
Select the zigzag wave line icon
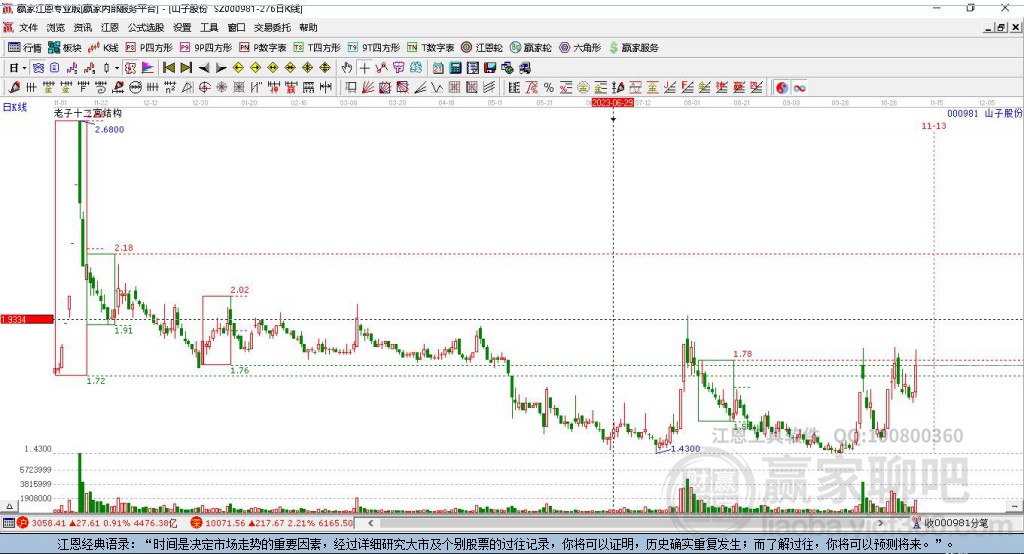click(x=436, y=88)
